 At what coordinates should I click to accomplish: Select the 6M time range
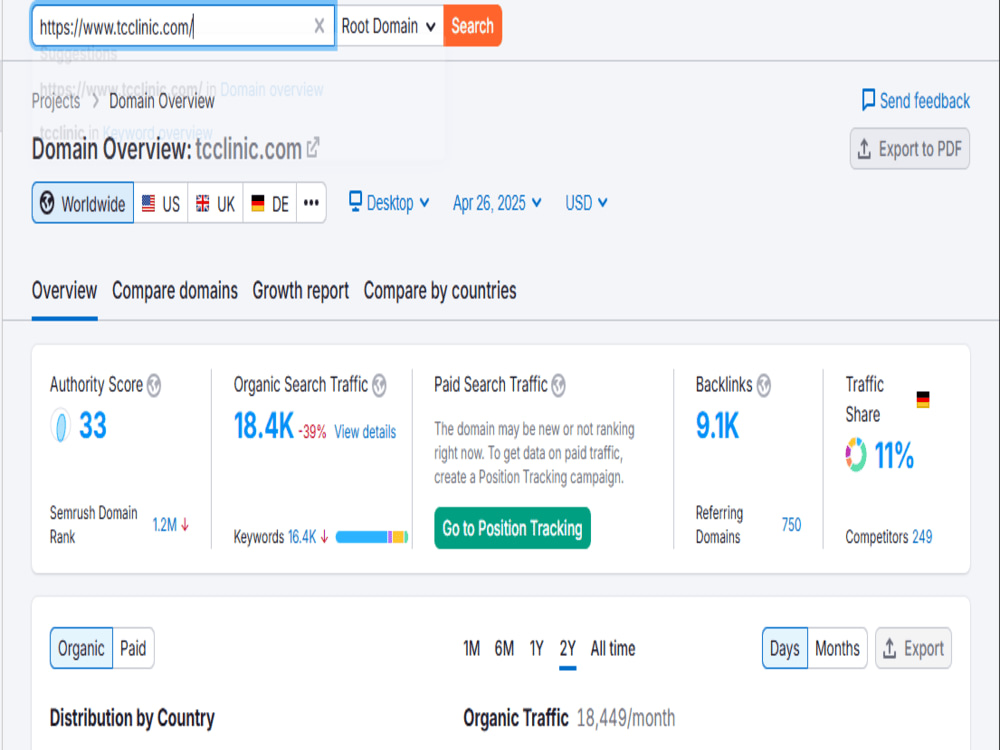(x=504, y=649)
